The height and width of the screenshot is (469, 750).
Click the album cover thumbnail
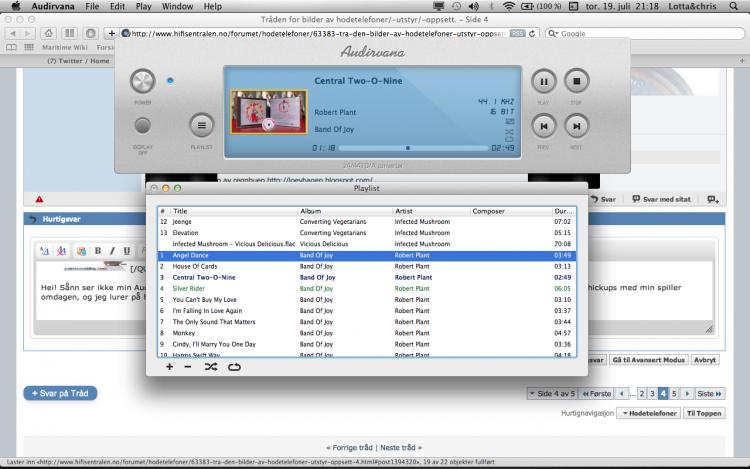click(268, 112)
